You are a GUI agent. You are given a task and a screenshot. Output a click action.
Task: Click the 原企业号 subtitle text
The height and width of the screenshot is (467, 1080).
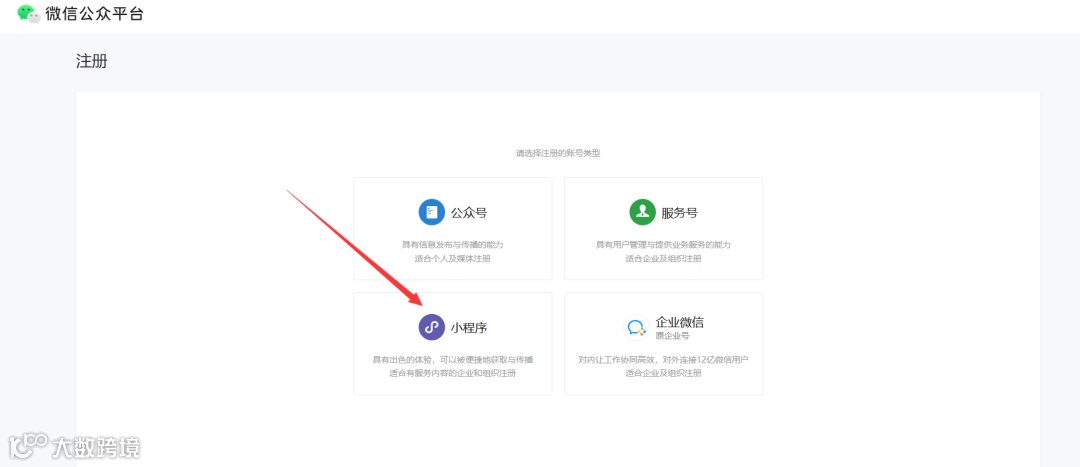tap(673, 336)
